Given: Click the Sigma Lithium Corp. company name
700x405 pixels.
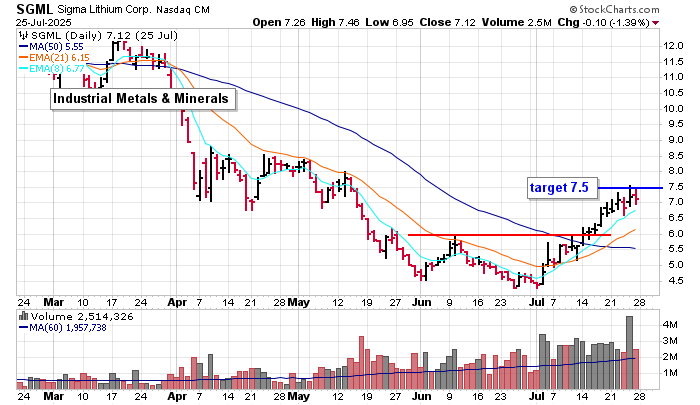Looking at the screenshot, I should (104, 9).
